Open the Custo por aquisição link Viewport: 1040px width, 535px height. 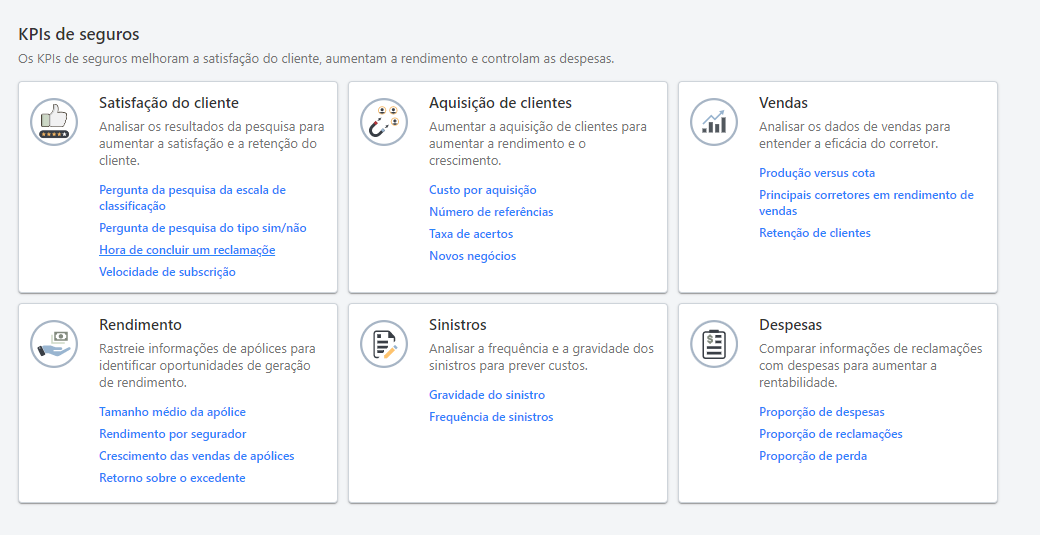tap(482, 190)
